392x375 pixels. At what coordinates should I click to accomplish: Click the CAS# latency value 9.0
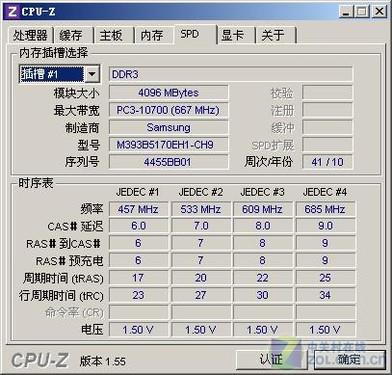click(x=325, y=226)
